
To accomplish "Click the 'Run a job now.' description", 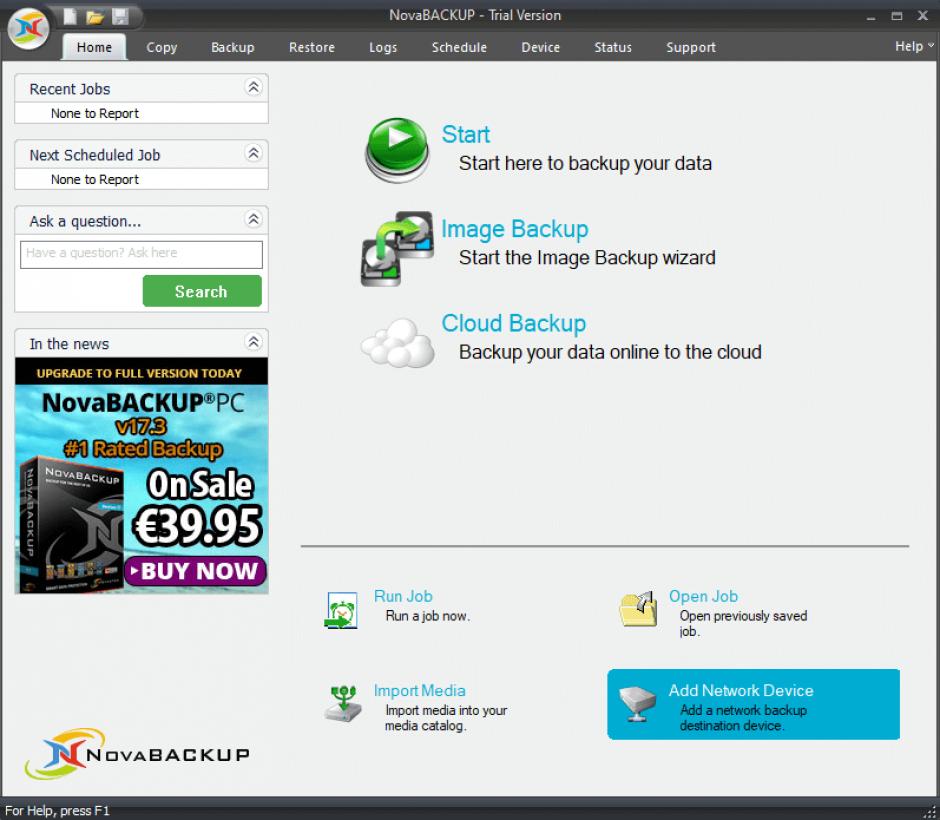I will tap(428, 616).
